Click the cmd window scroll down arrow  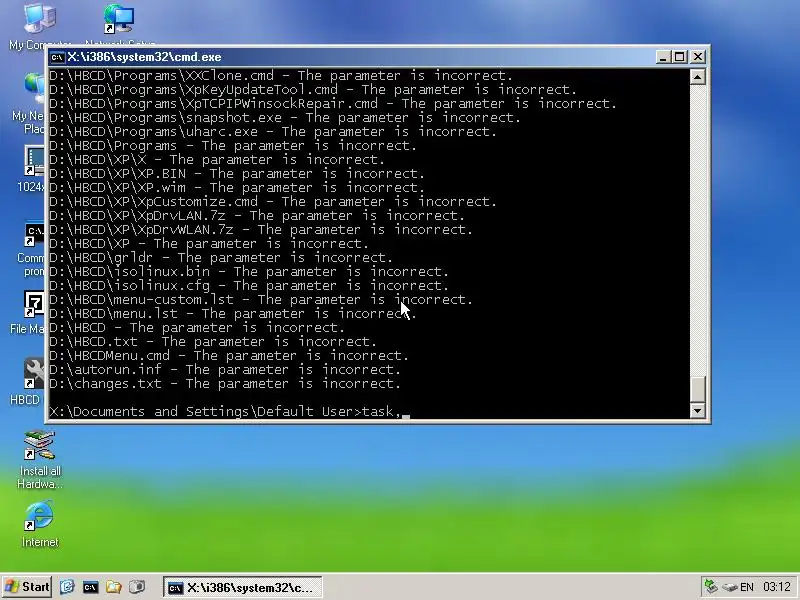click(697, 410)
